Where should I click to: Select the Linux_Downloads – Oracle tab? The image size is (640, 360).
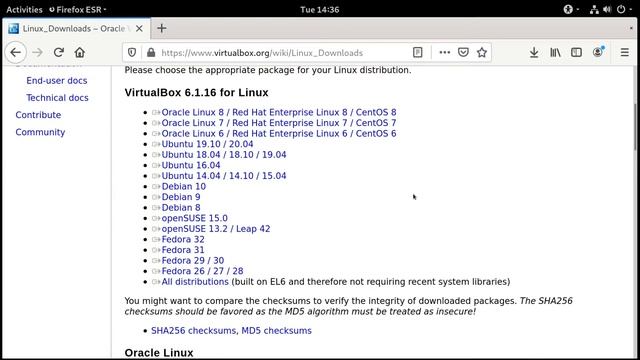click(x=76, y=29)
